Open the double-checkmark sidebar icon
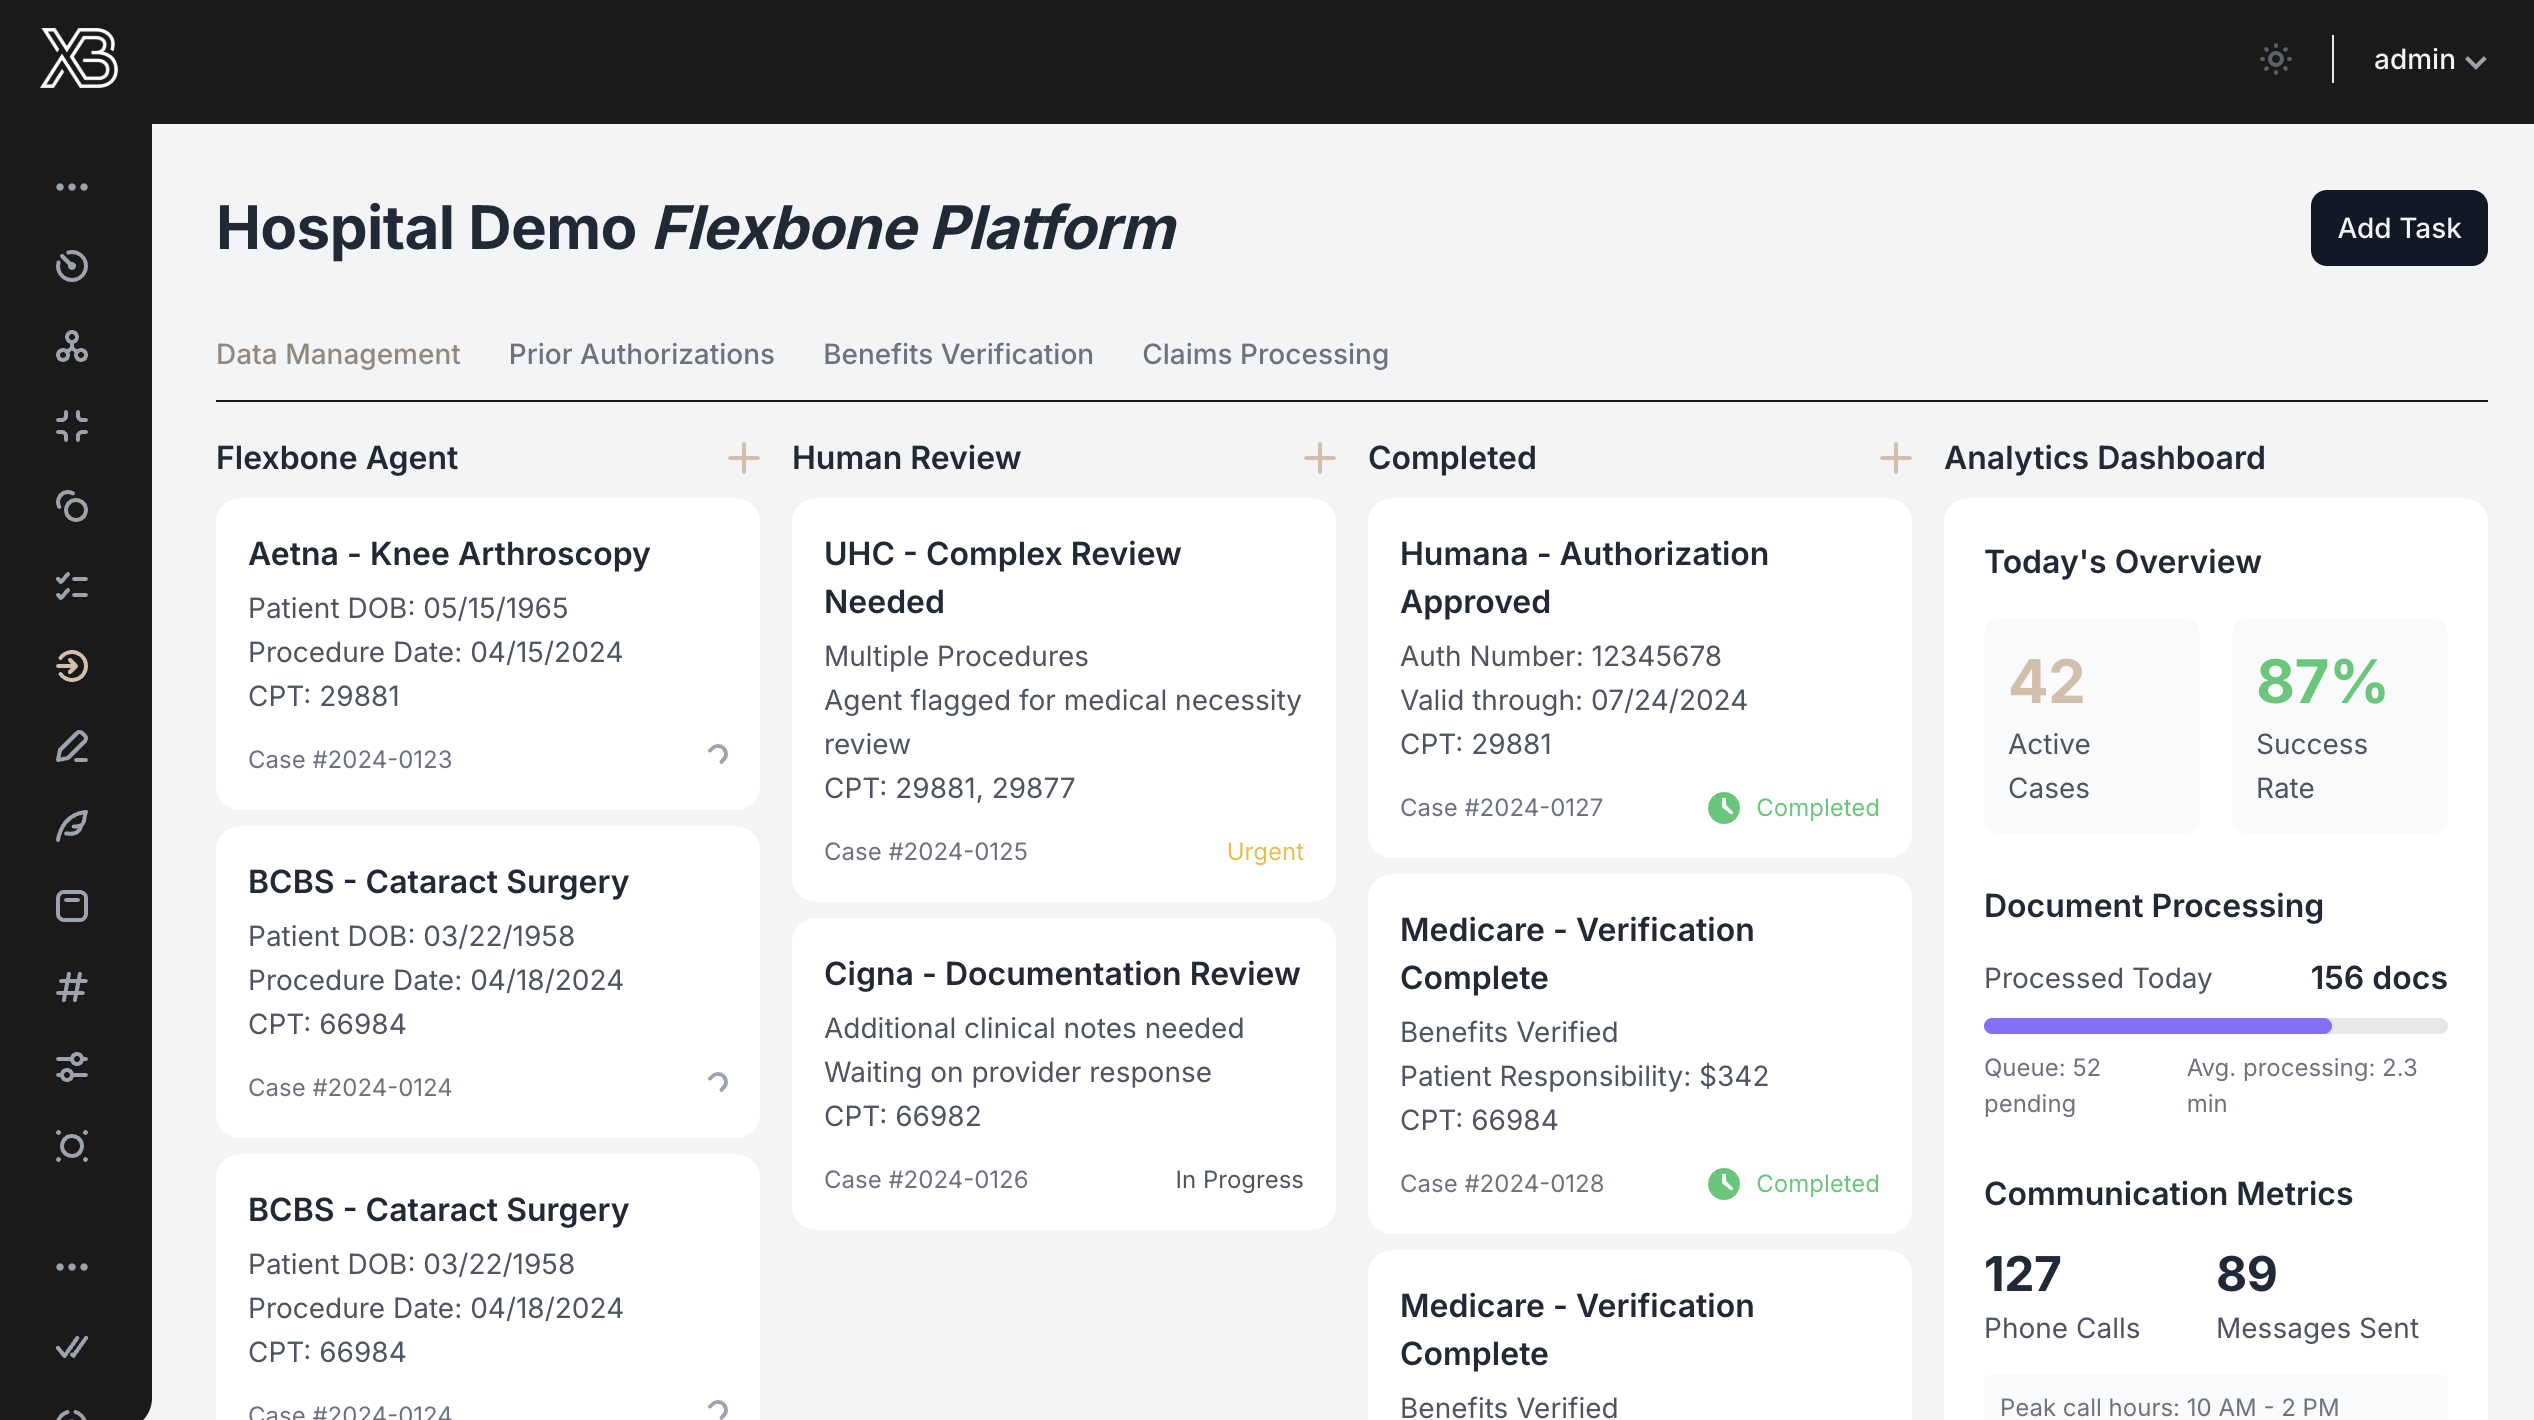 [x=72, y=1347]
